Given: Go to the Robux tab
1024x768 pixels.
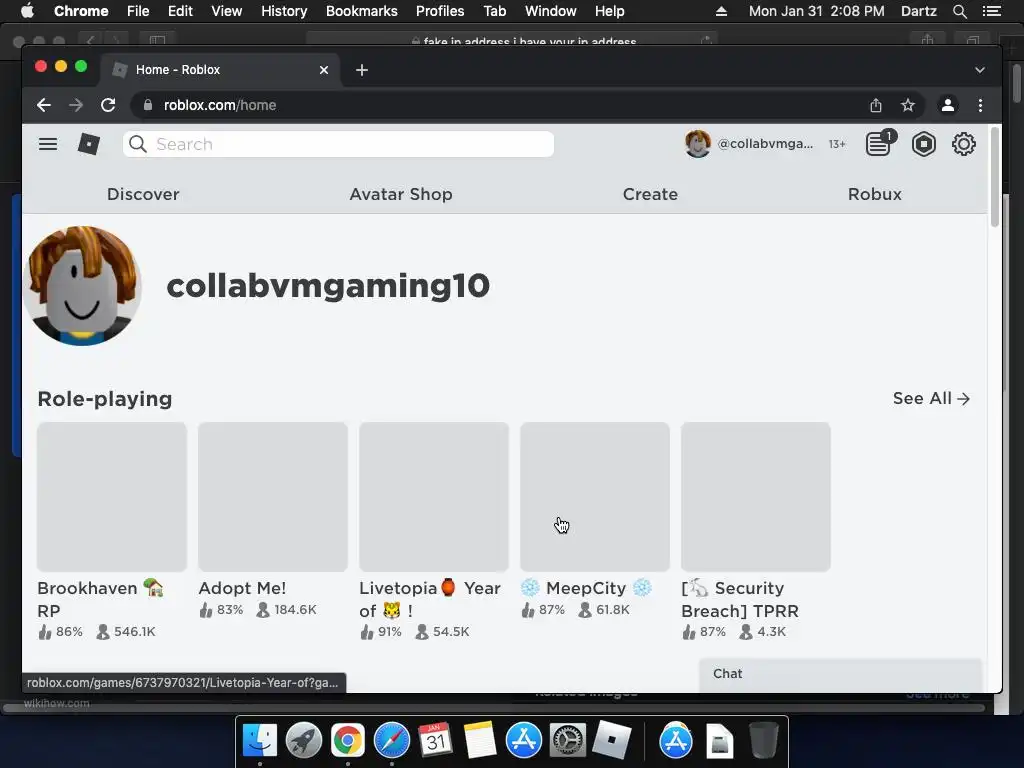Looking at the screenshot, I should coord(874,194).
